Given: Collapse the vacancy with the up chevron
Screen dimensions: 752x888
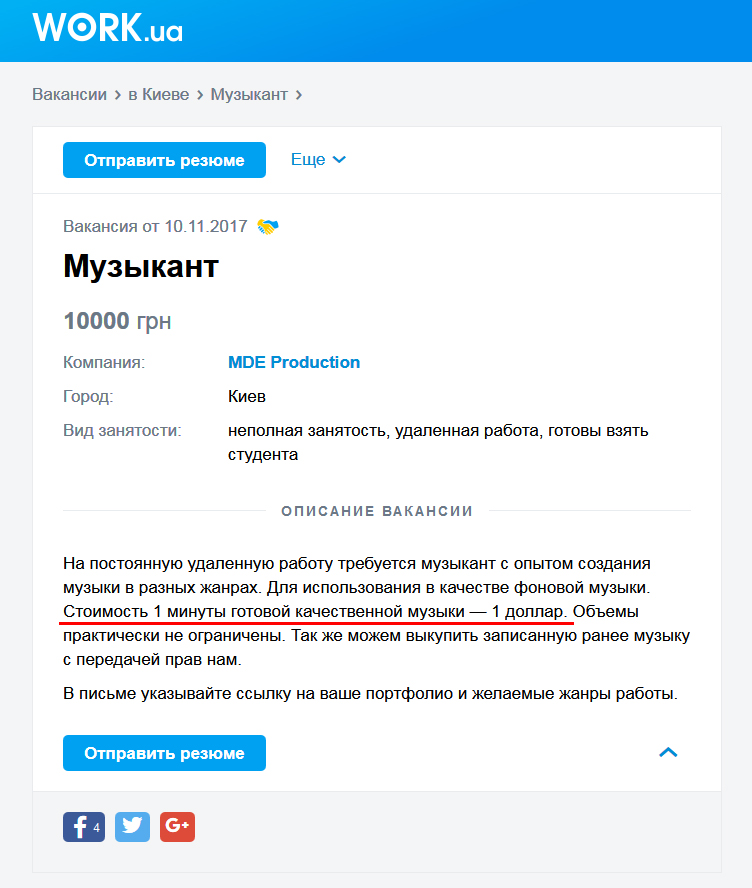Looking at the screenshot, I should 668,753.
